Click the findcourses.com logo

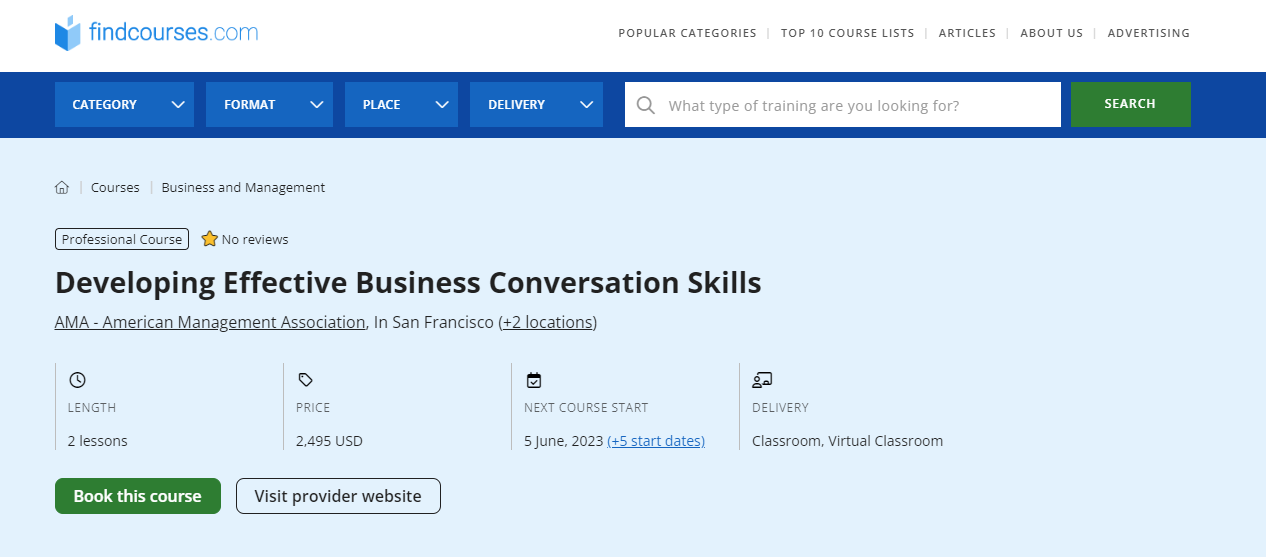156,33
